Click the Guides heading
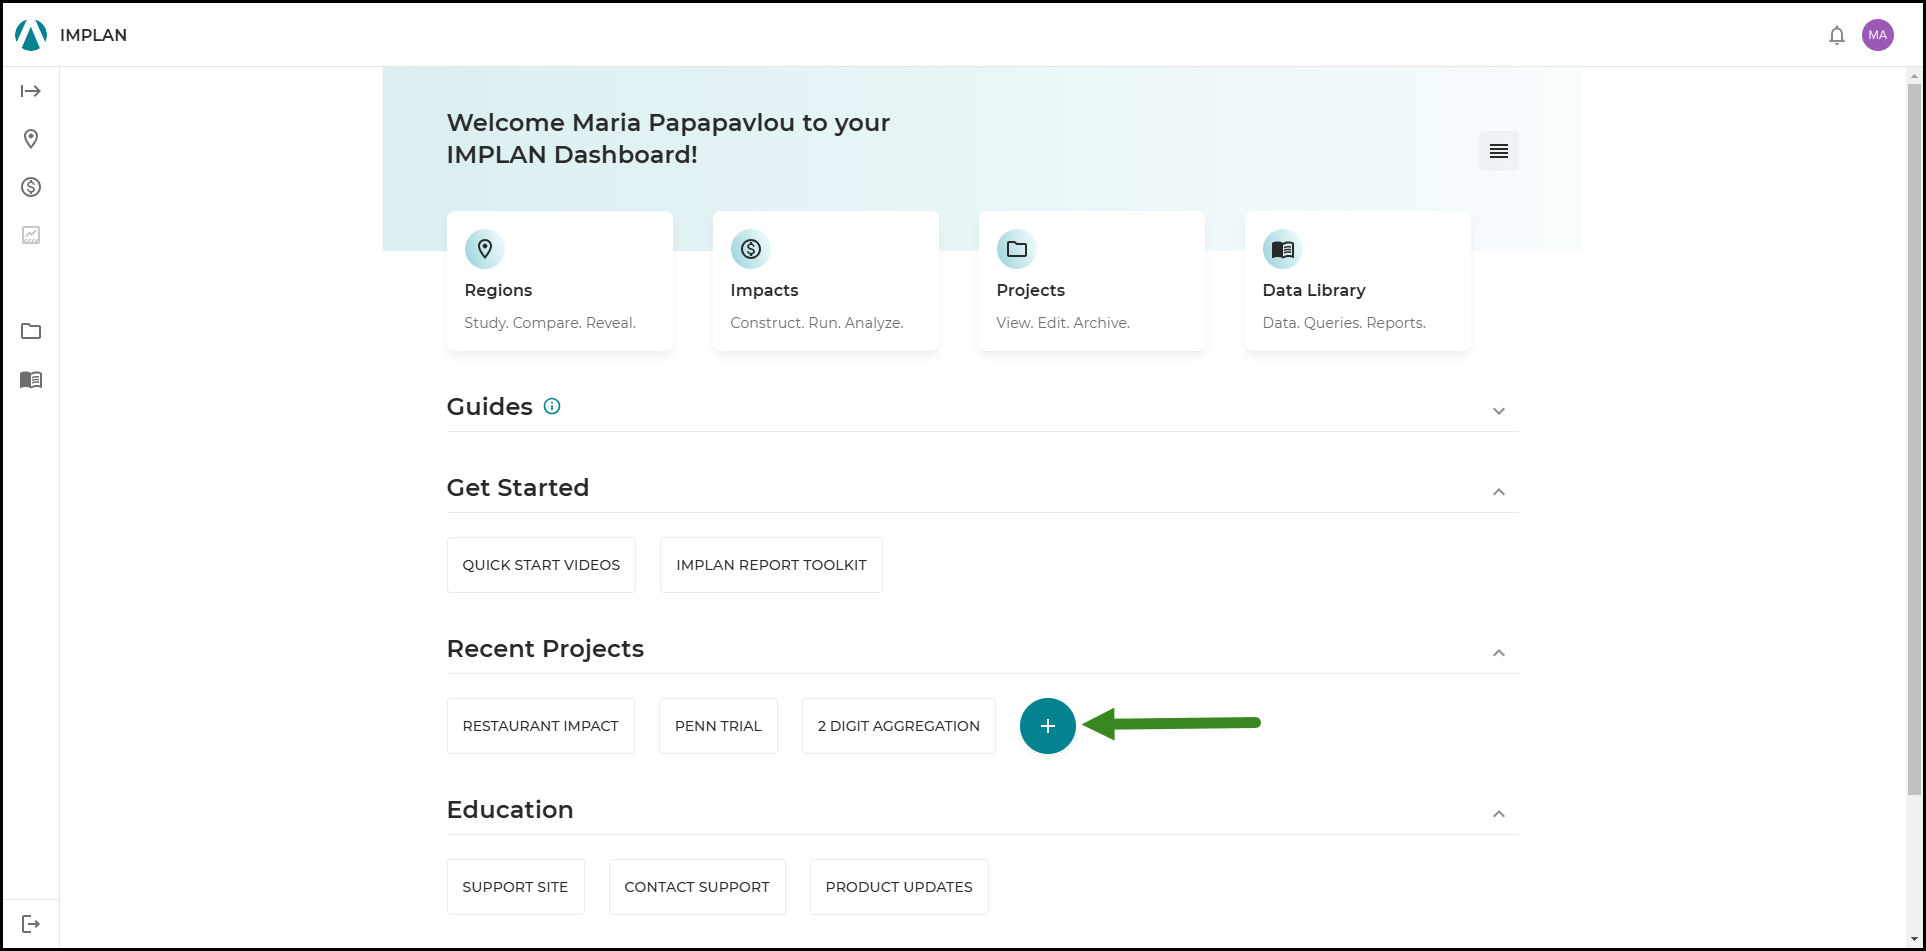The height and width of the screenshot is (951, 1926). (489, 407)
